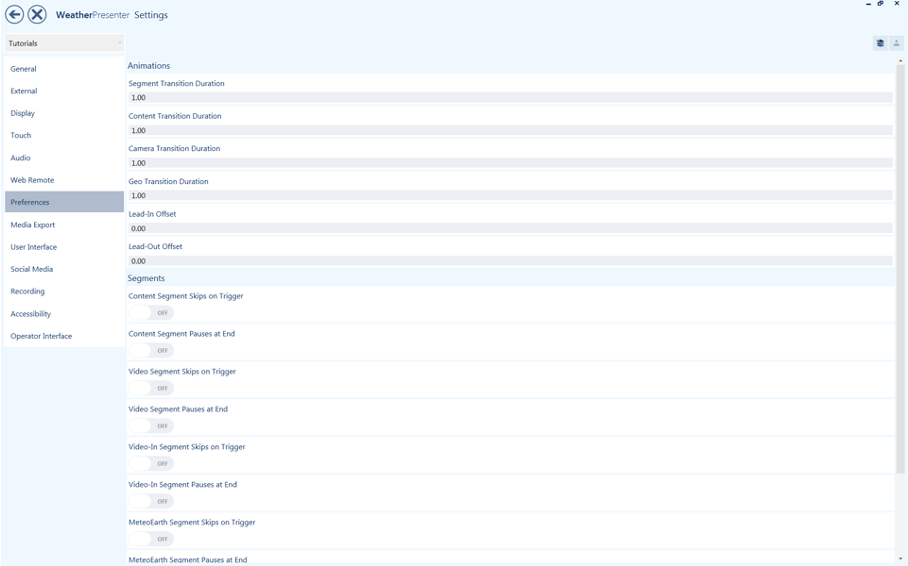Restore down the application window
Viewport: 908px width, 566px height.
881,4
